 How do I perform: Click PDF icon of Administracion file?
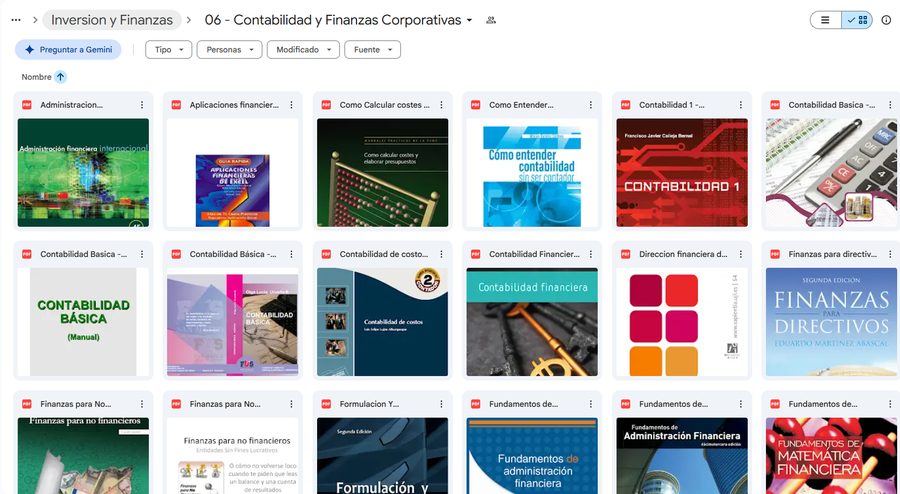pyautogui.click(x=26, y=105)
